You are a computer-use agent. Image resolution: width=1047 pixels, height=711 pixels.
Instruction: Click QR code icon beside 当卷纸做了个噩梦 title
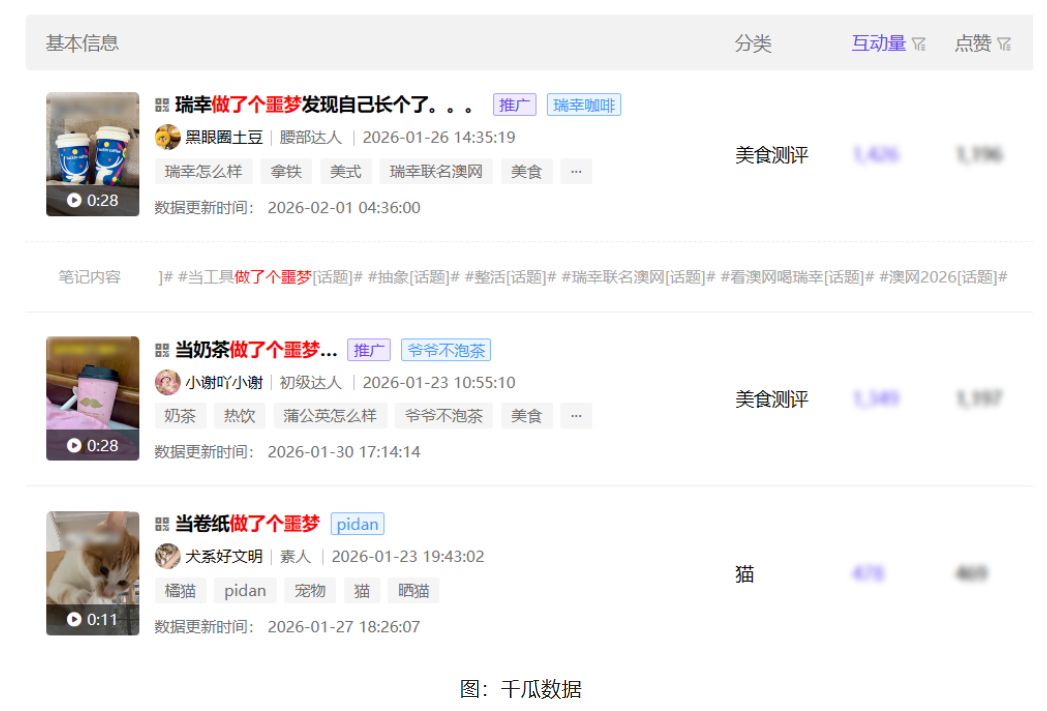162,524
